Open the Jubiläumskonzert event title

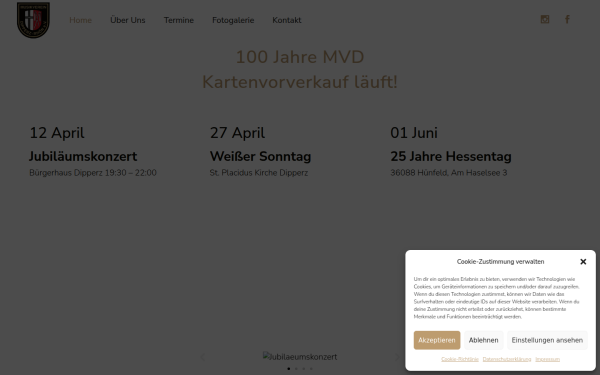[83, 156]
